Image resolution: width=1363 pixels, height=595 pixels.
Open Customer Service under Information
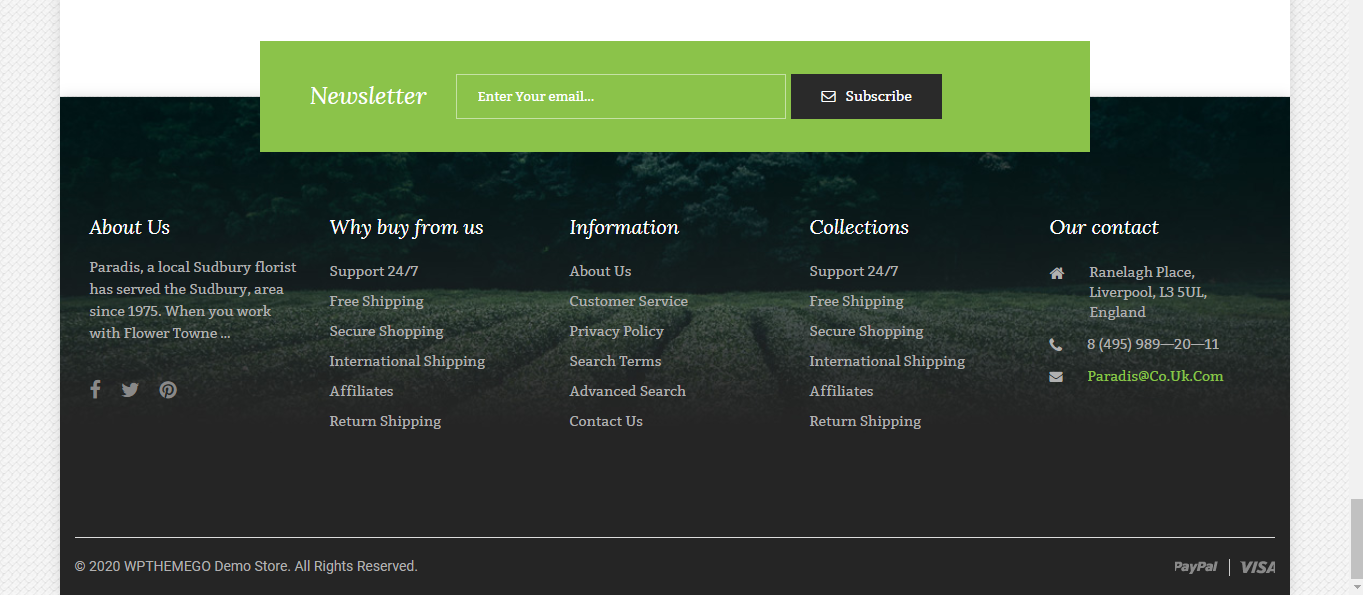629,301
